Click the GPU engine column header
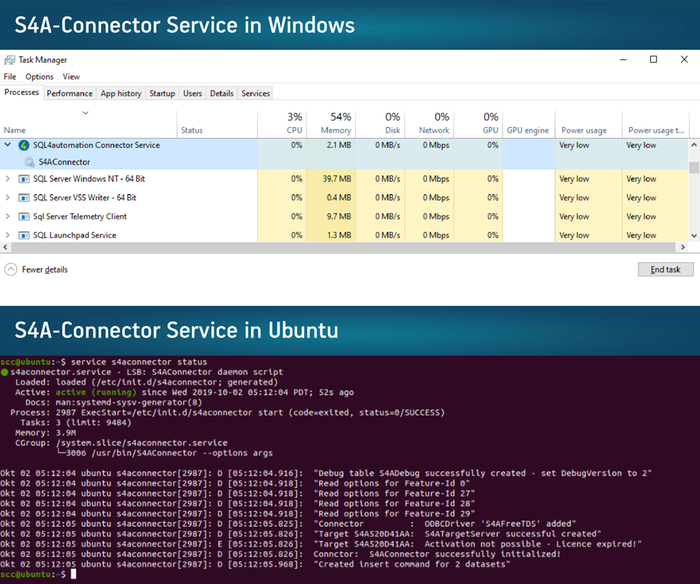The width and height of the screenshot is (700, 584). coord(529,124)
